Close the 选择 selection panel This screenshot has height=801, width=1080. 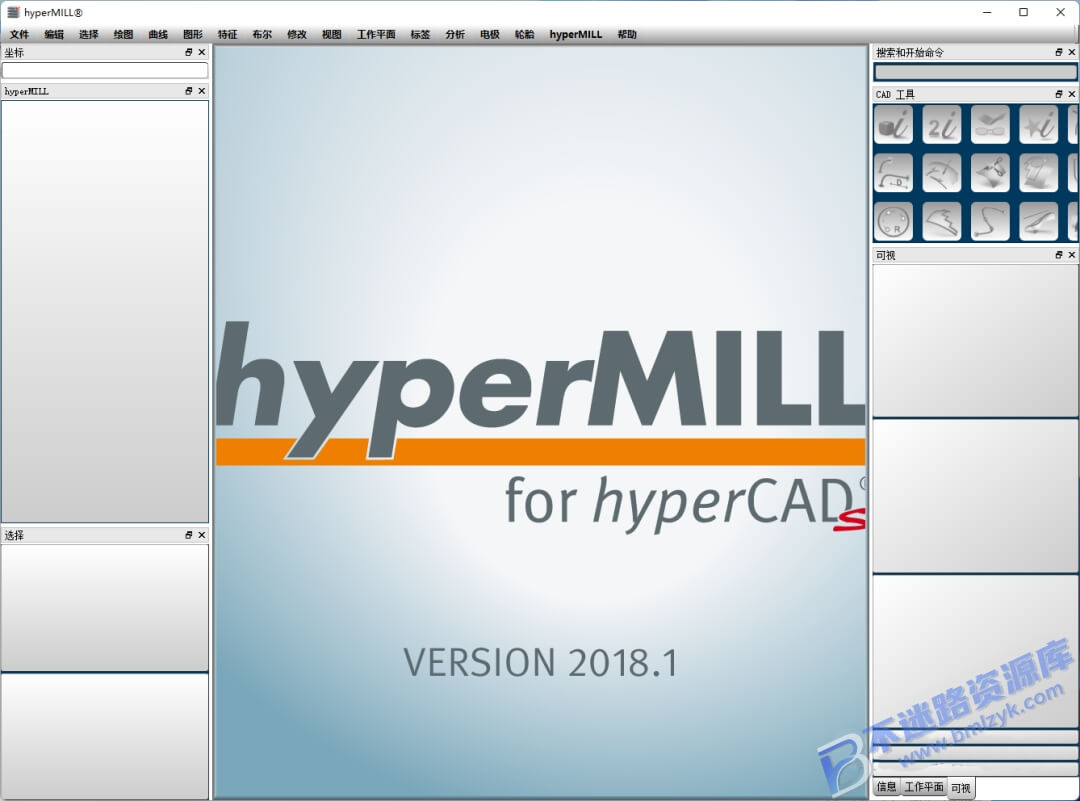coord(202,535)
